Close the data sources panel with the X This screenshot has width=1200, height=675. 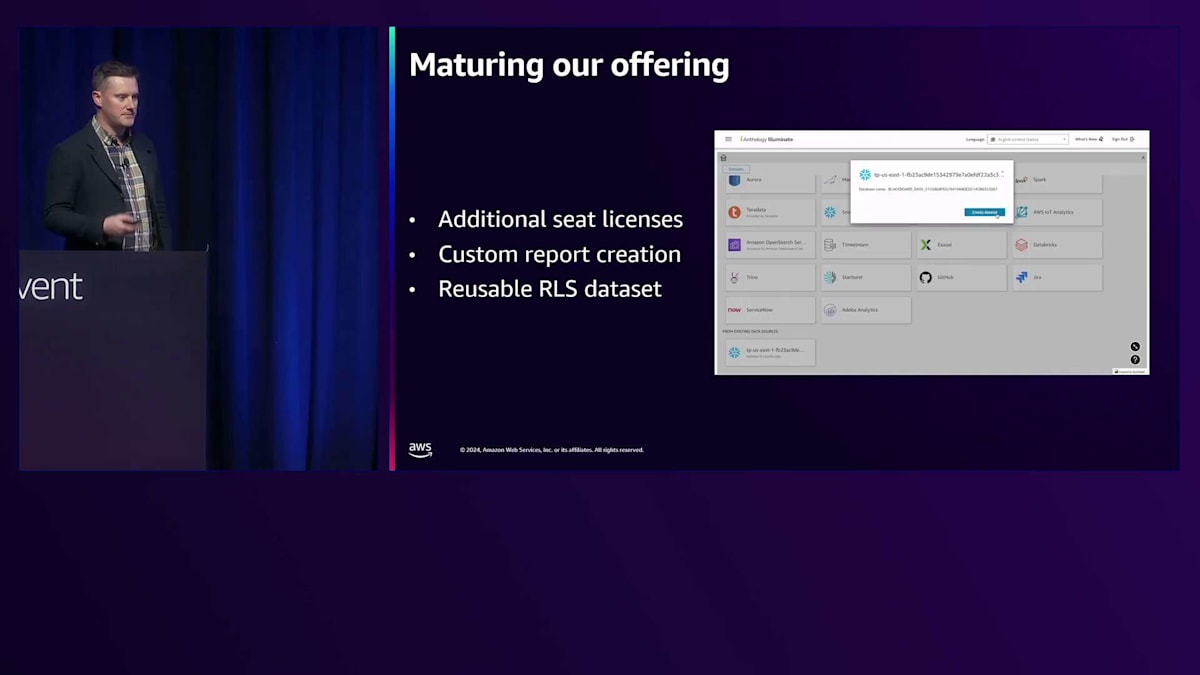[x=1143, y=158]
